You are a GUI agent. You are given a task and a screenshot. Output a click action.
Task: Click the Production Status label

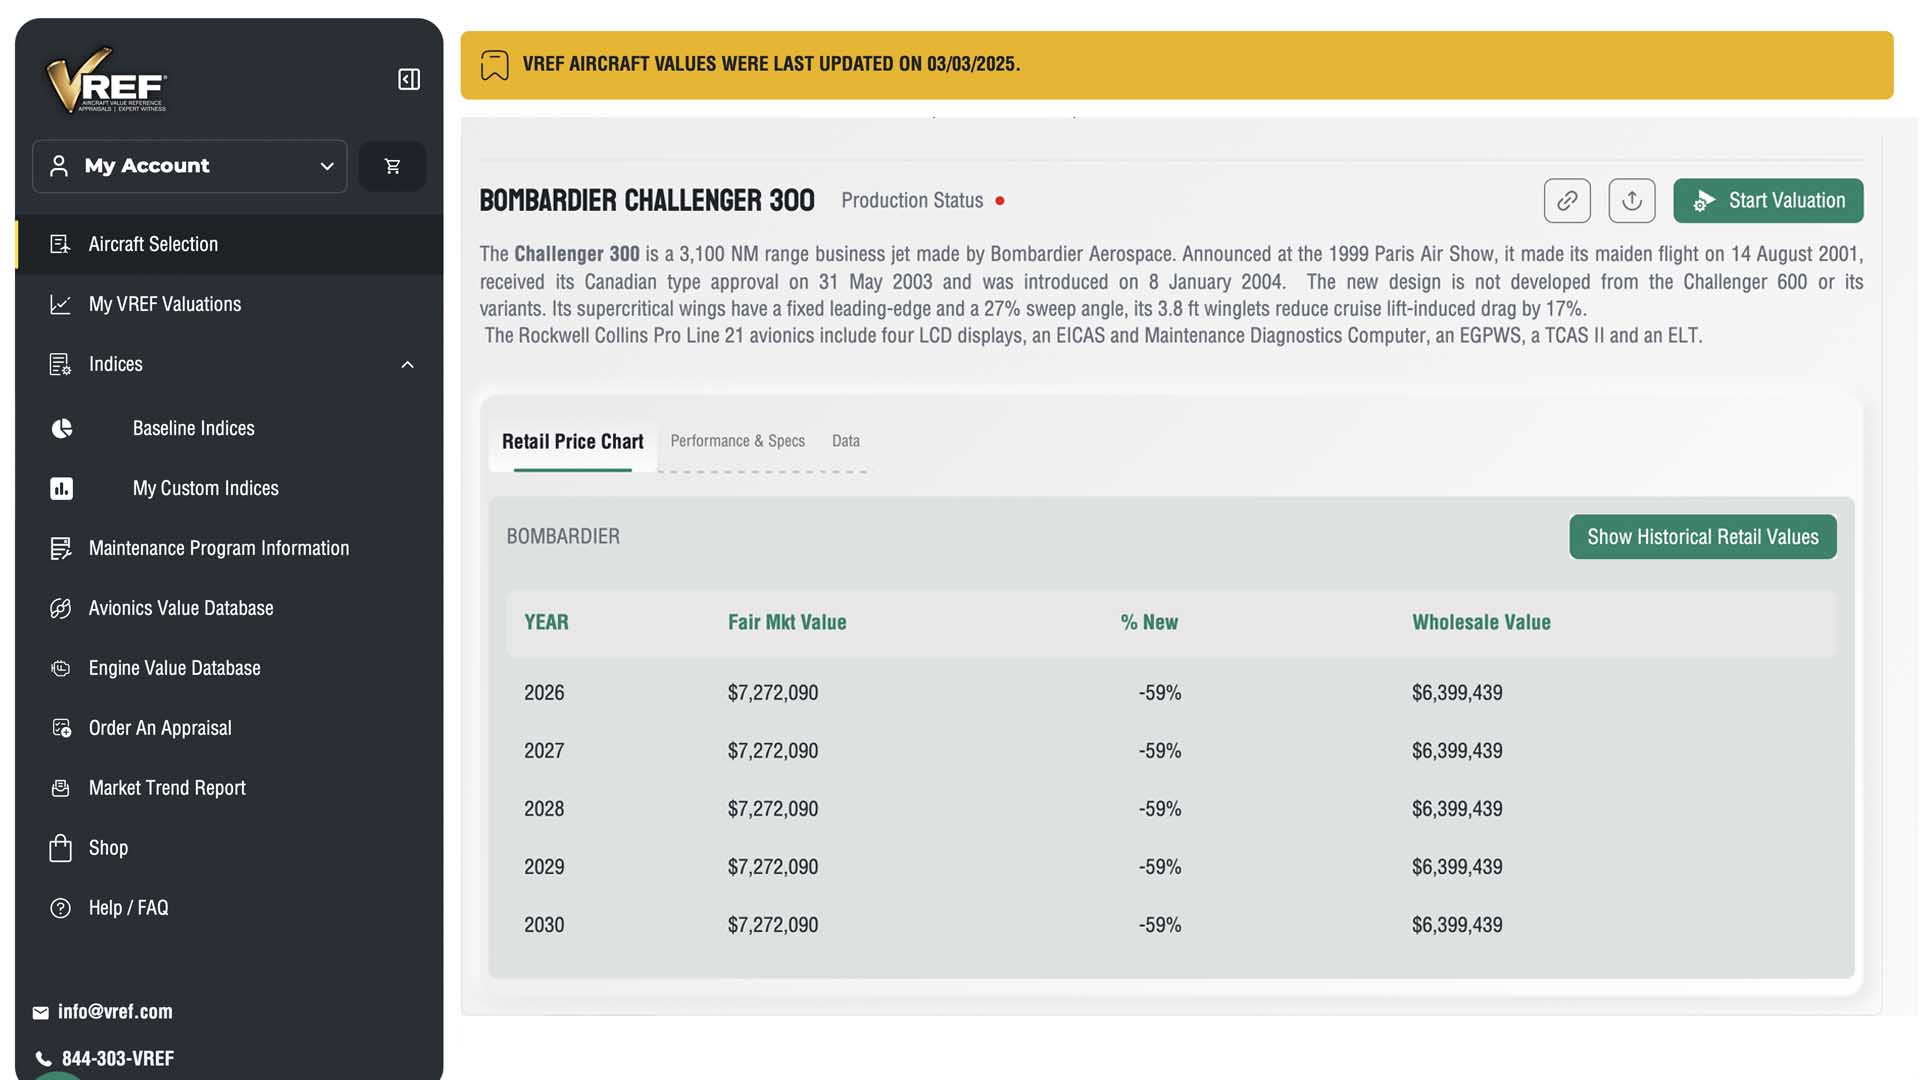[912, 200]
